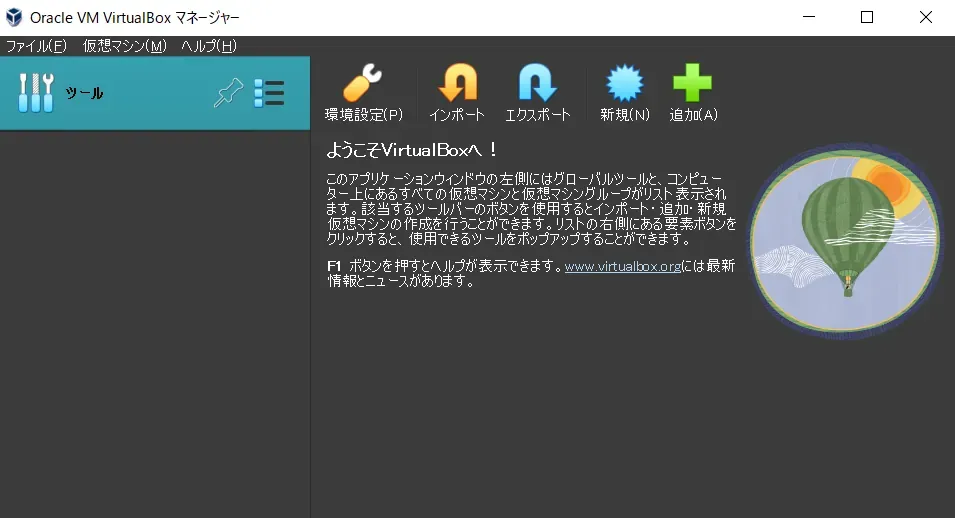The image size is (955, 518).
Task: Open the VirtualBox cube icon in title bar
Action: (x=14, y=17)
